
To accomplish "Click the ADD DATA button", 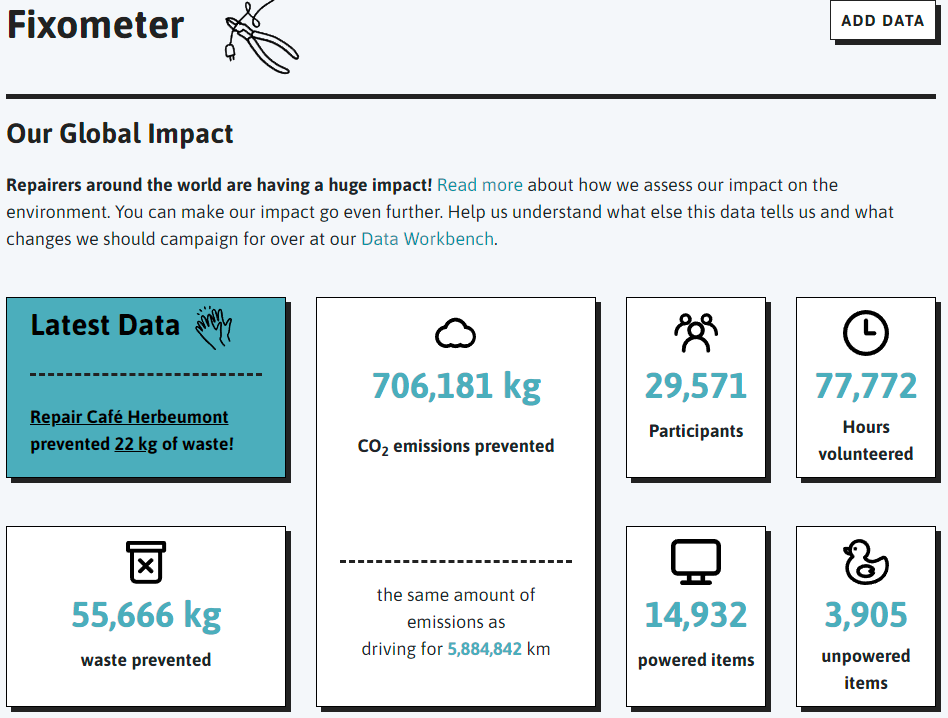I will pos(883,21).
